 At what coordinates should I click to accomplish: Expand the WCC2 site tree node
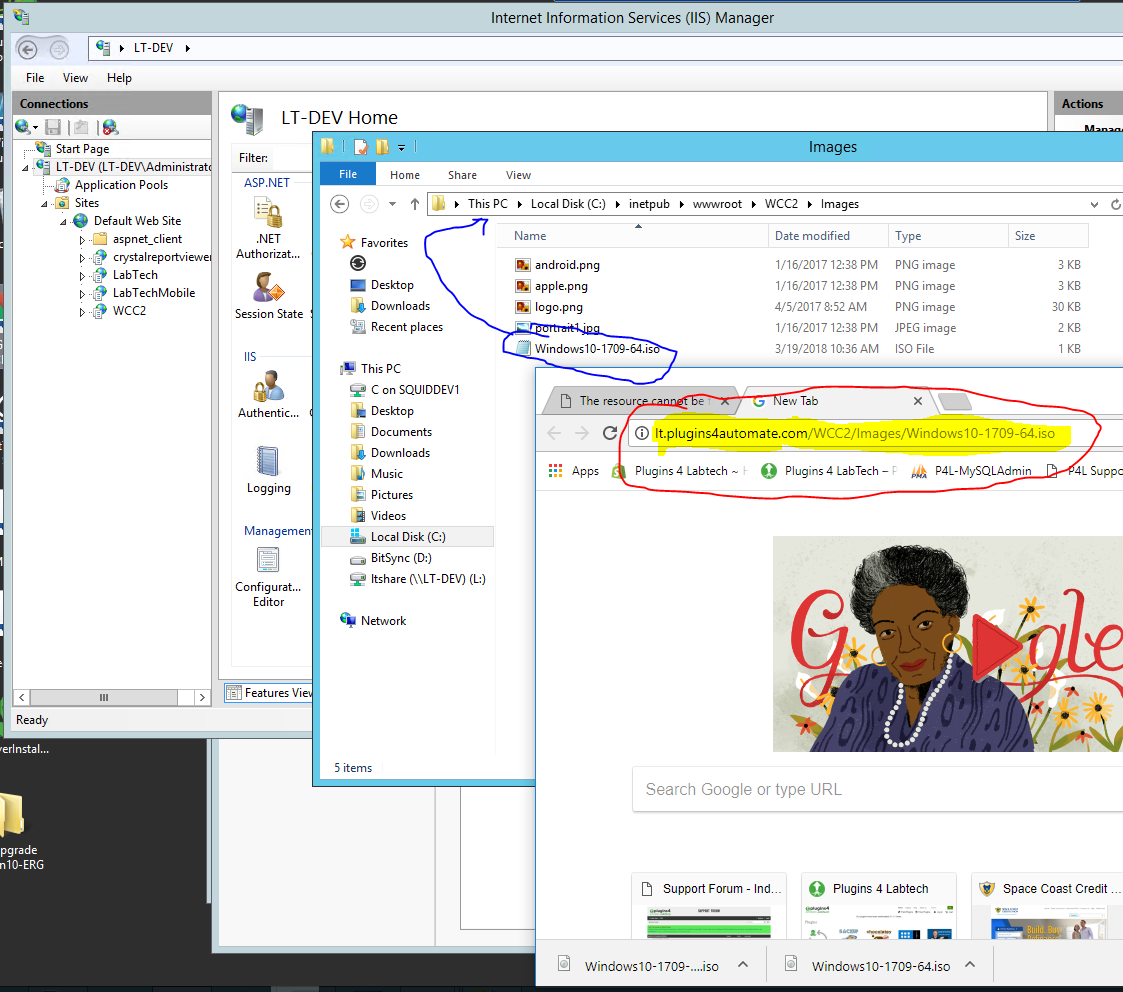[83, 312]
